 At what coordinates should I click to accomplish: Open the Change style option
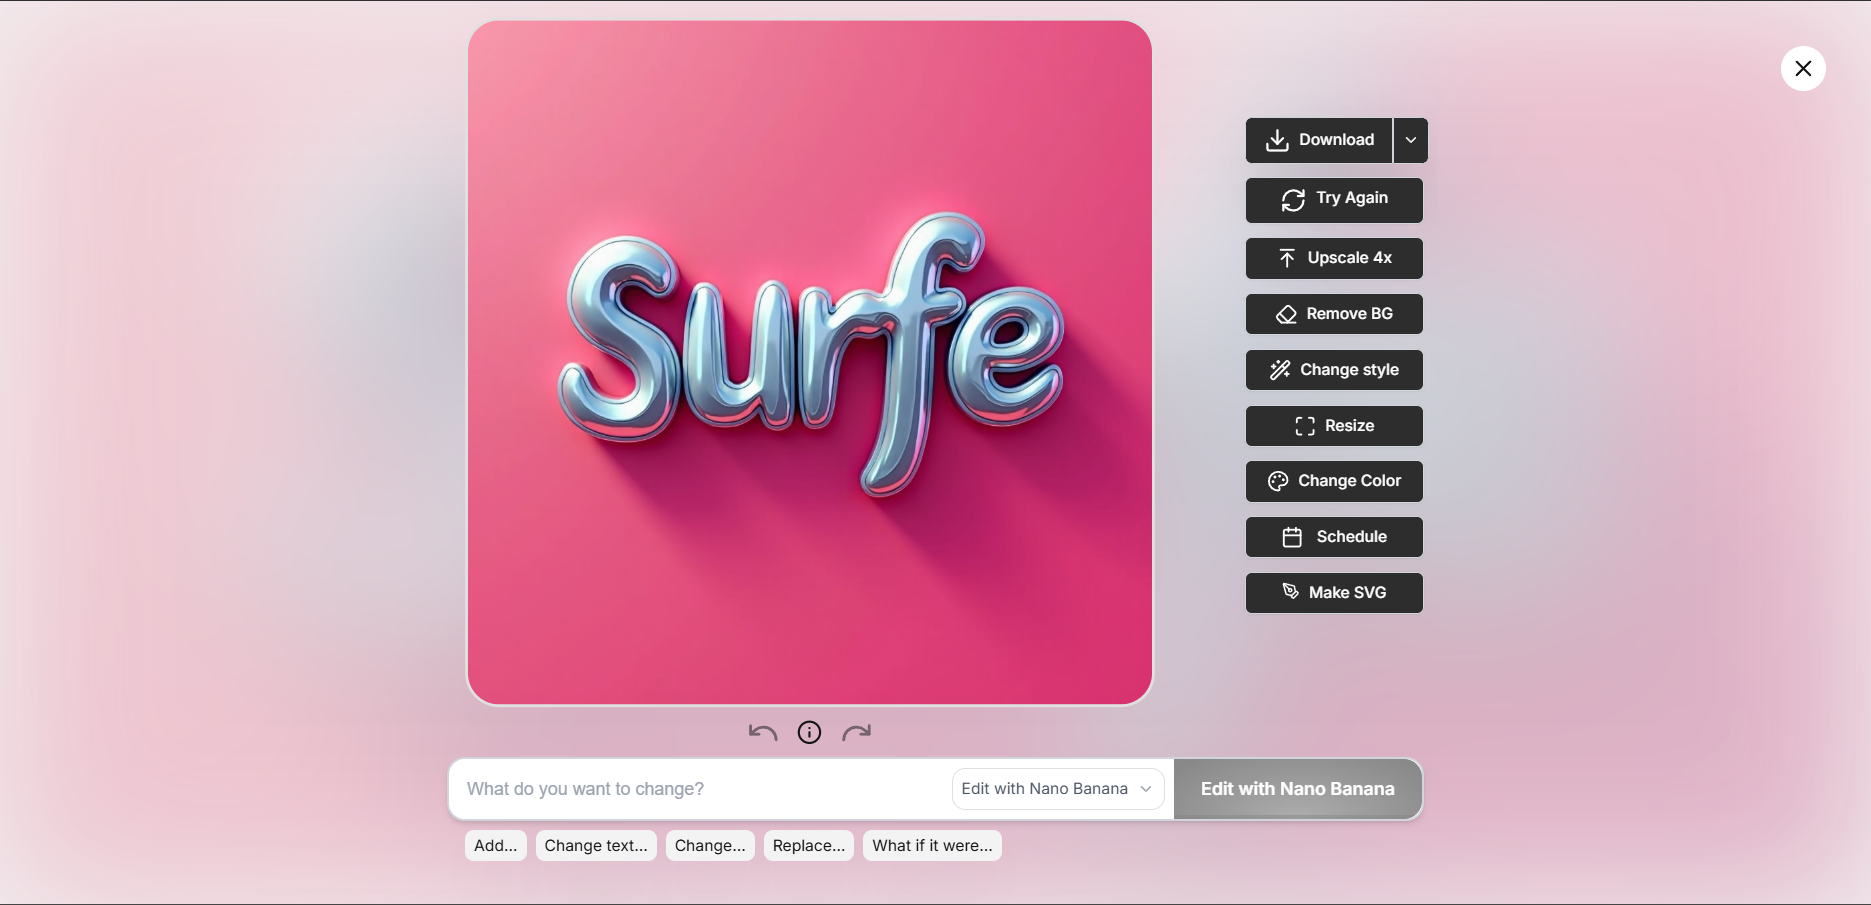point(1334,370)
